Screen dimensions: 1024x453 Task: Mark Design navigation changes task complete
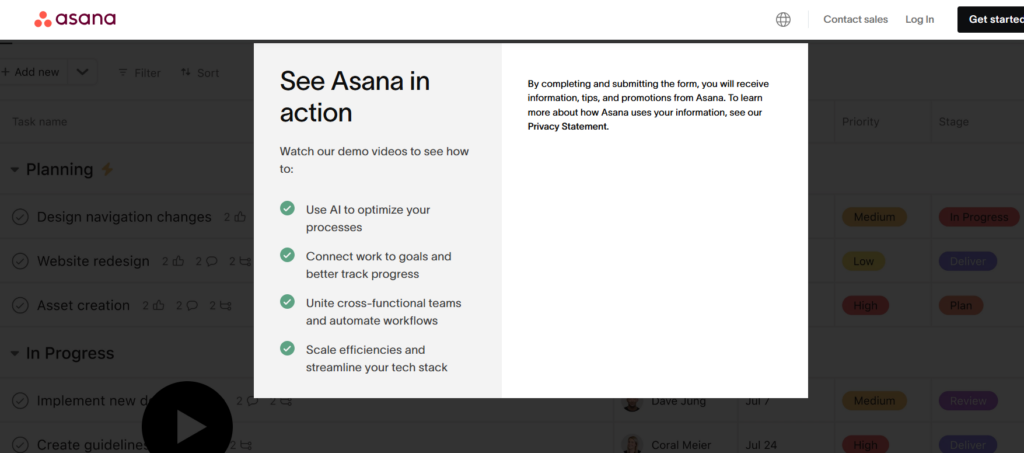20,217
